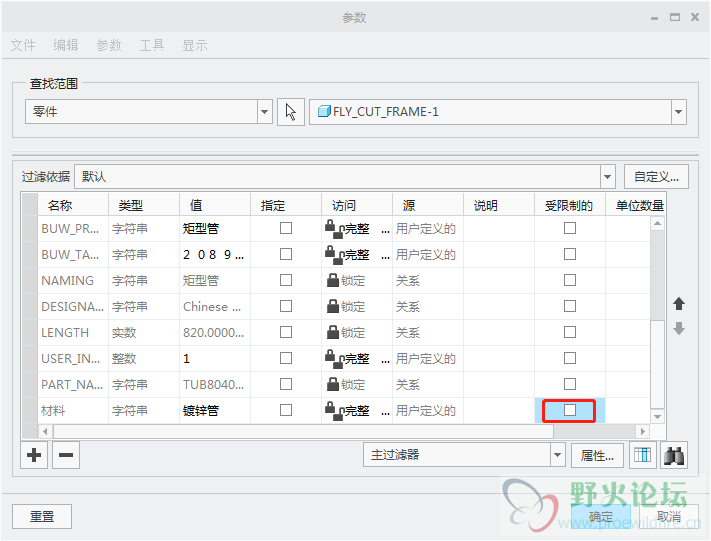Click lock icon in LENGTH row
This screenshot has width=711, height=541.
(x=333, y=332)
